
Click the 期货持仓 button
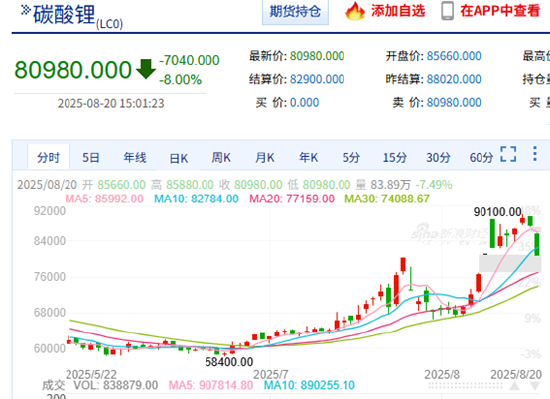[x=295, y=12]
